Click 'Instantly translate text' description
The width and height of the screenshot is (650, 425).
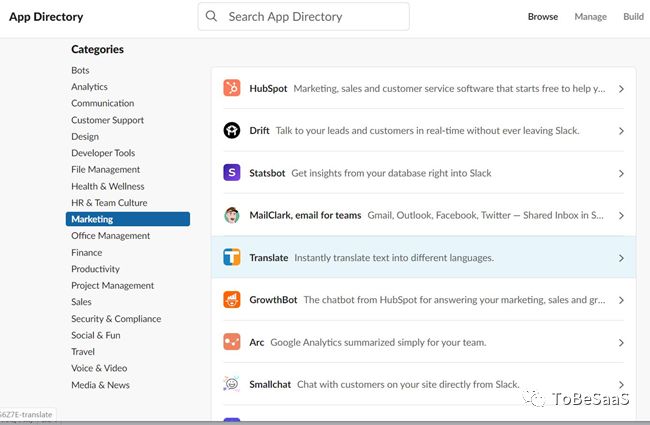coord(394,258)
